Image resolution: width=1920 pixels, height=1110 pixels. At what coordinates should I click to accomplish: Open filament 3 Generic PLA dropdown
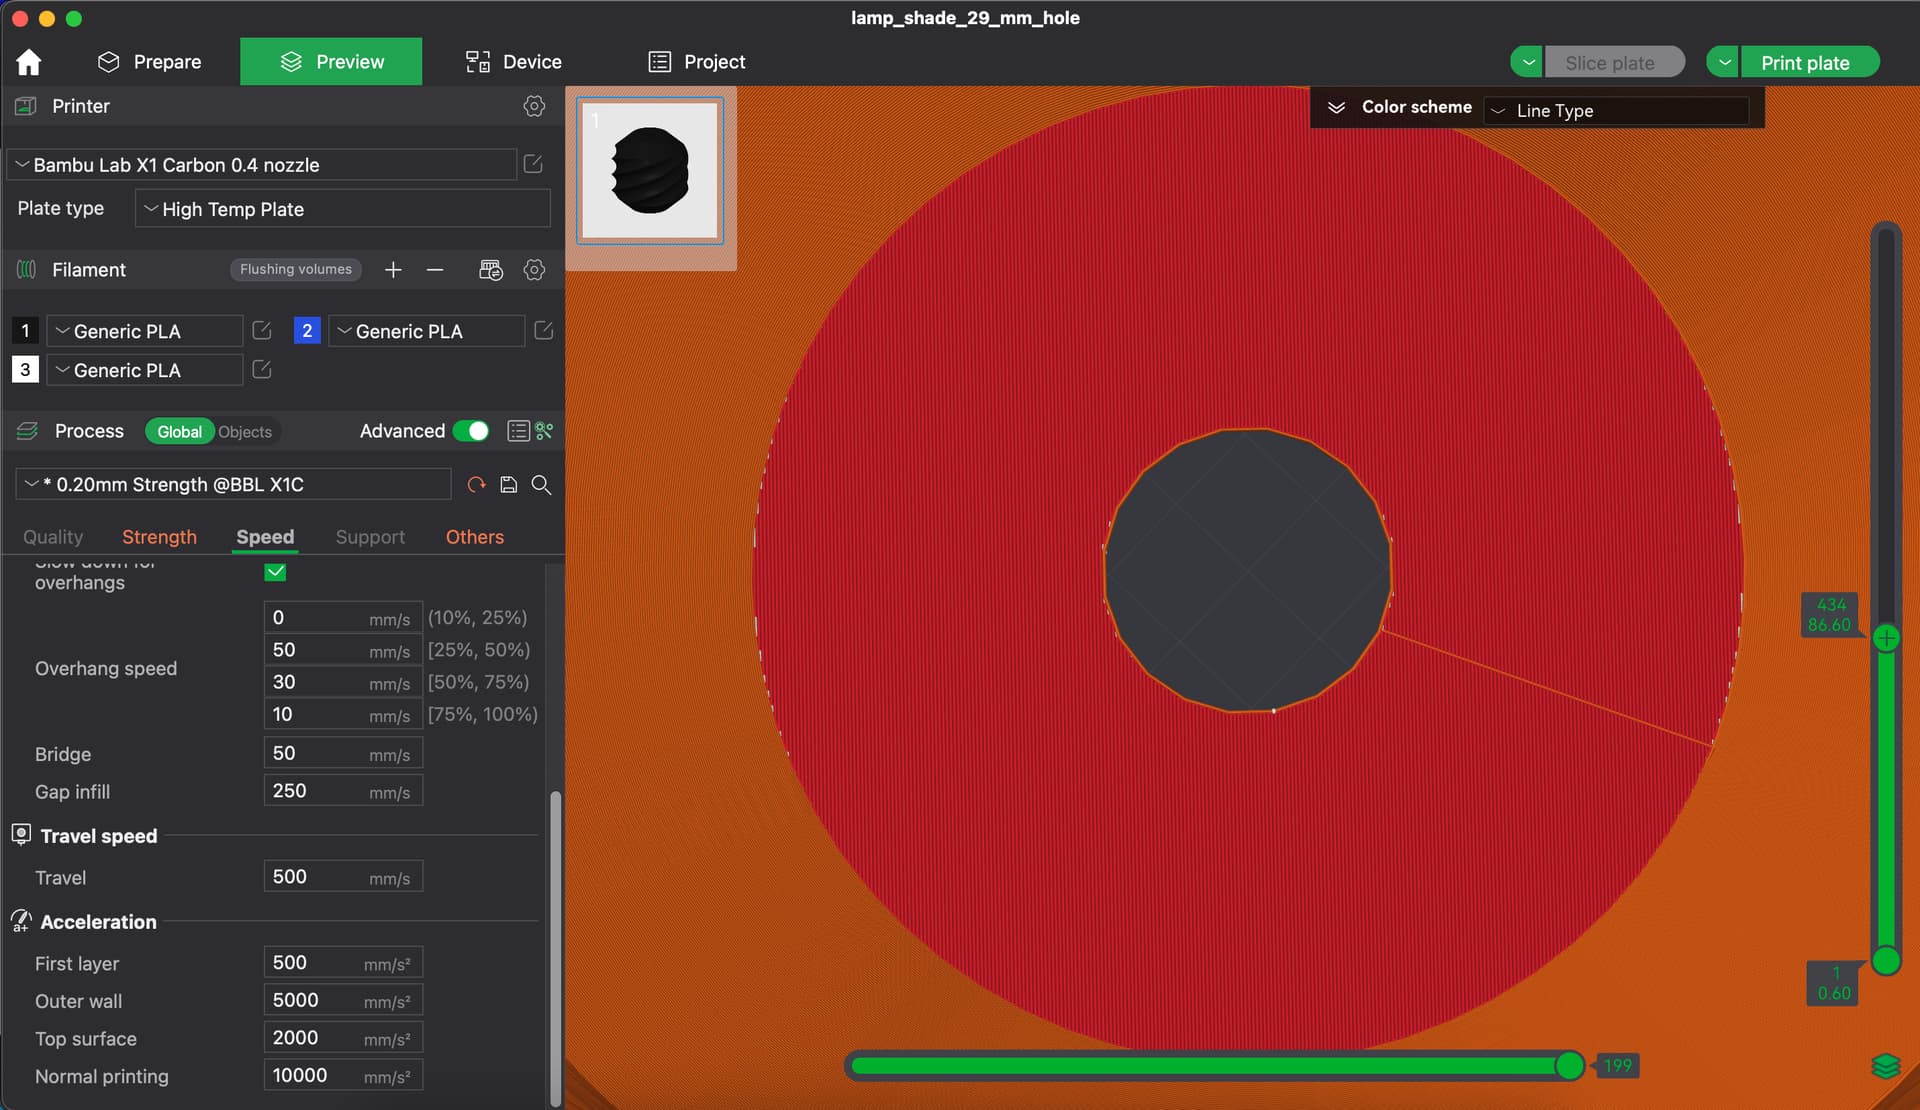coord(145,370)
